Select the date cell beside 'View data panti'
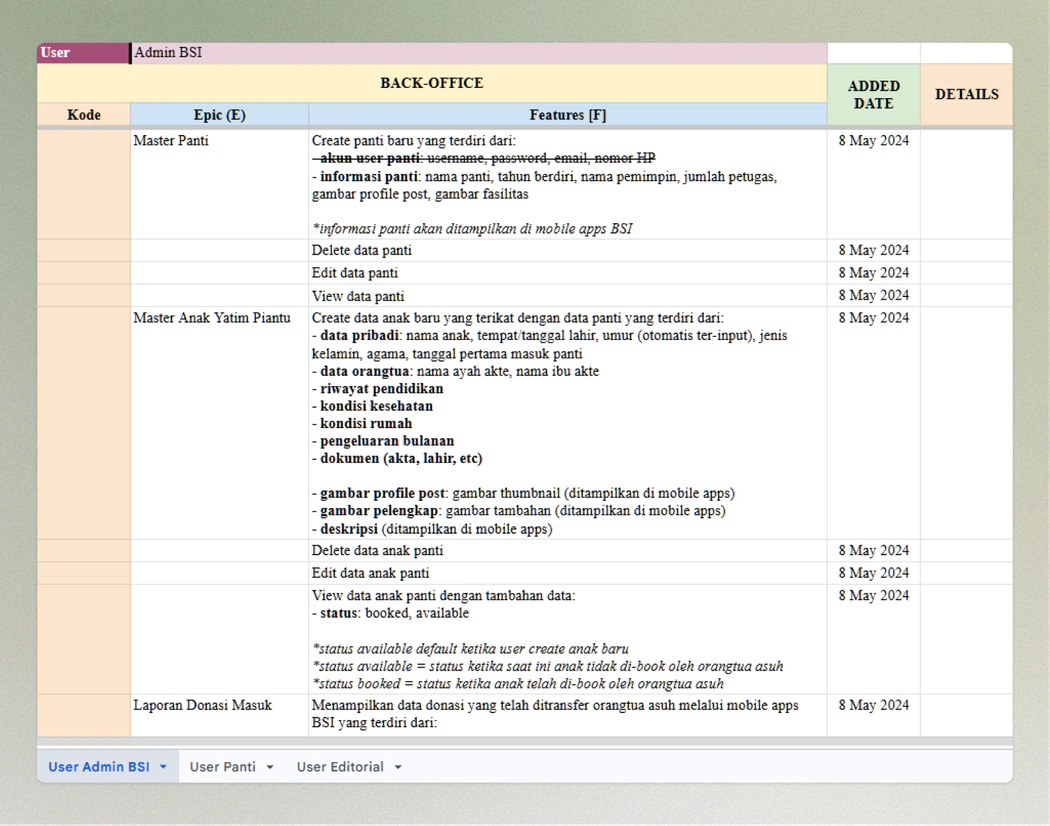The image size is (1050, 826). click(874, 296)
